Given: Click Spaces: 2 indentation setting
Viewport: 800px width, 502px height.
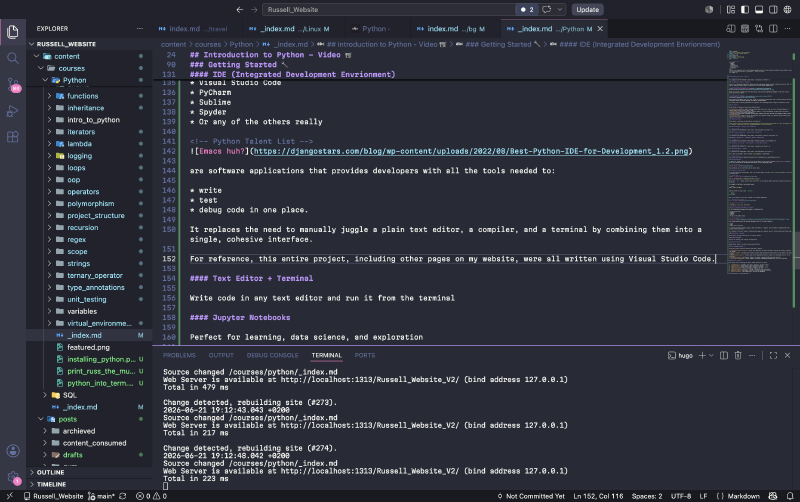Looking at the screenshot, I should pos(646,496).
